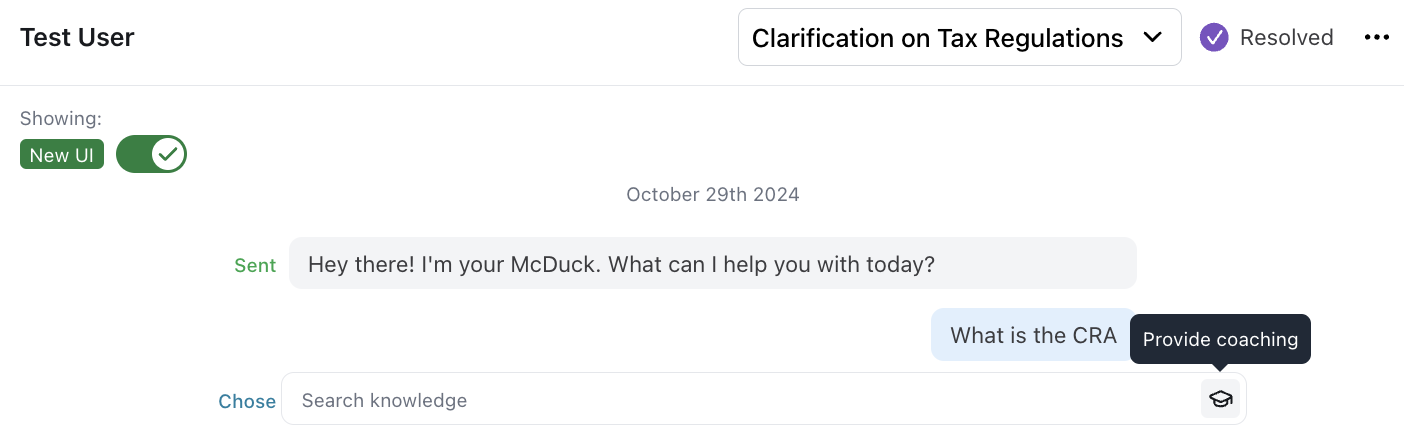Viewport: 1404px width, 438px height.
Task: Click the graduation cap coaching icon
Action: (1220, 399)
